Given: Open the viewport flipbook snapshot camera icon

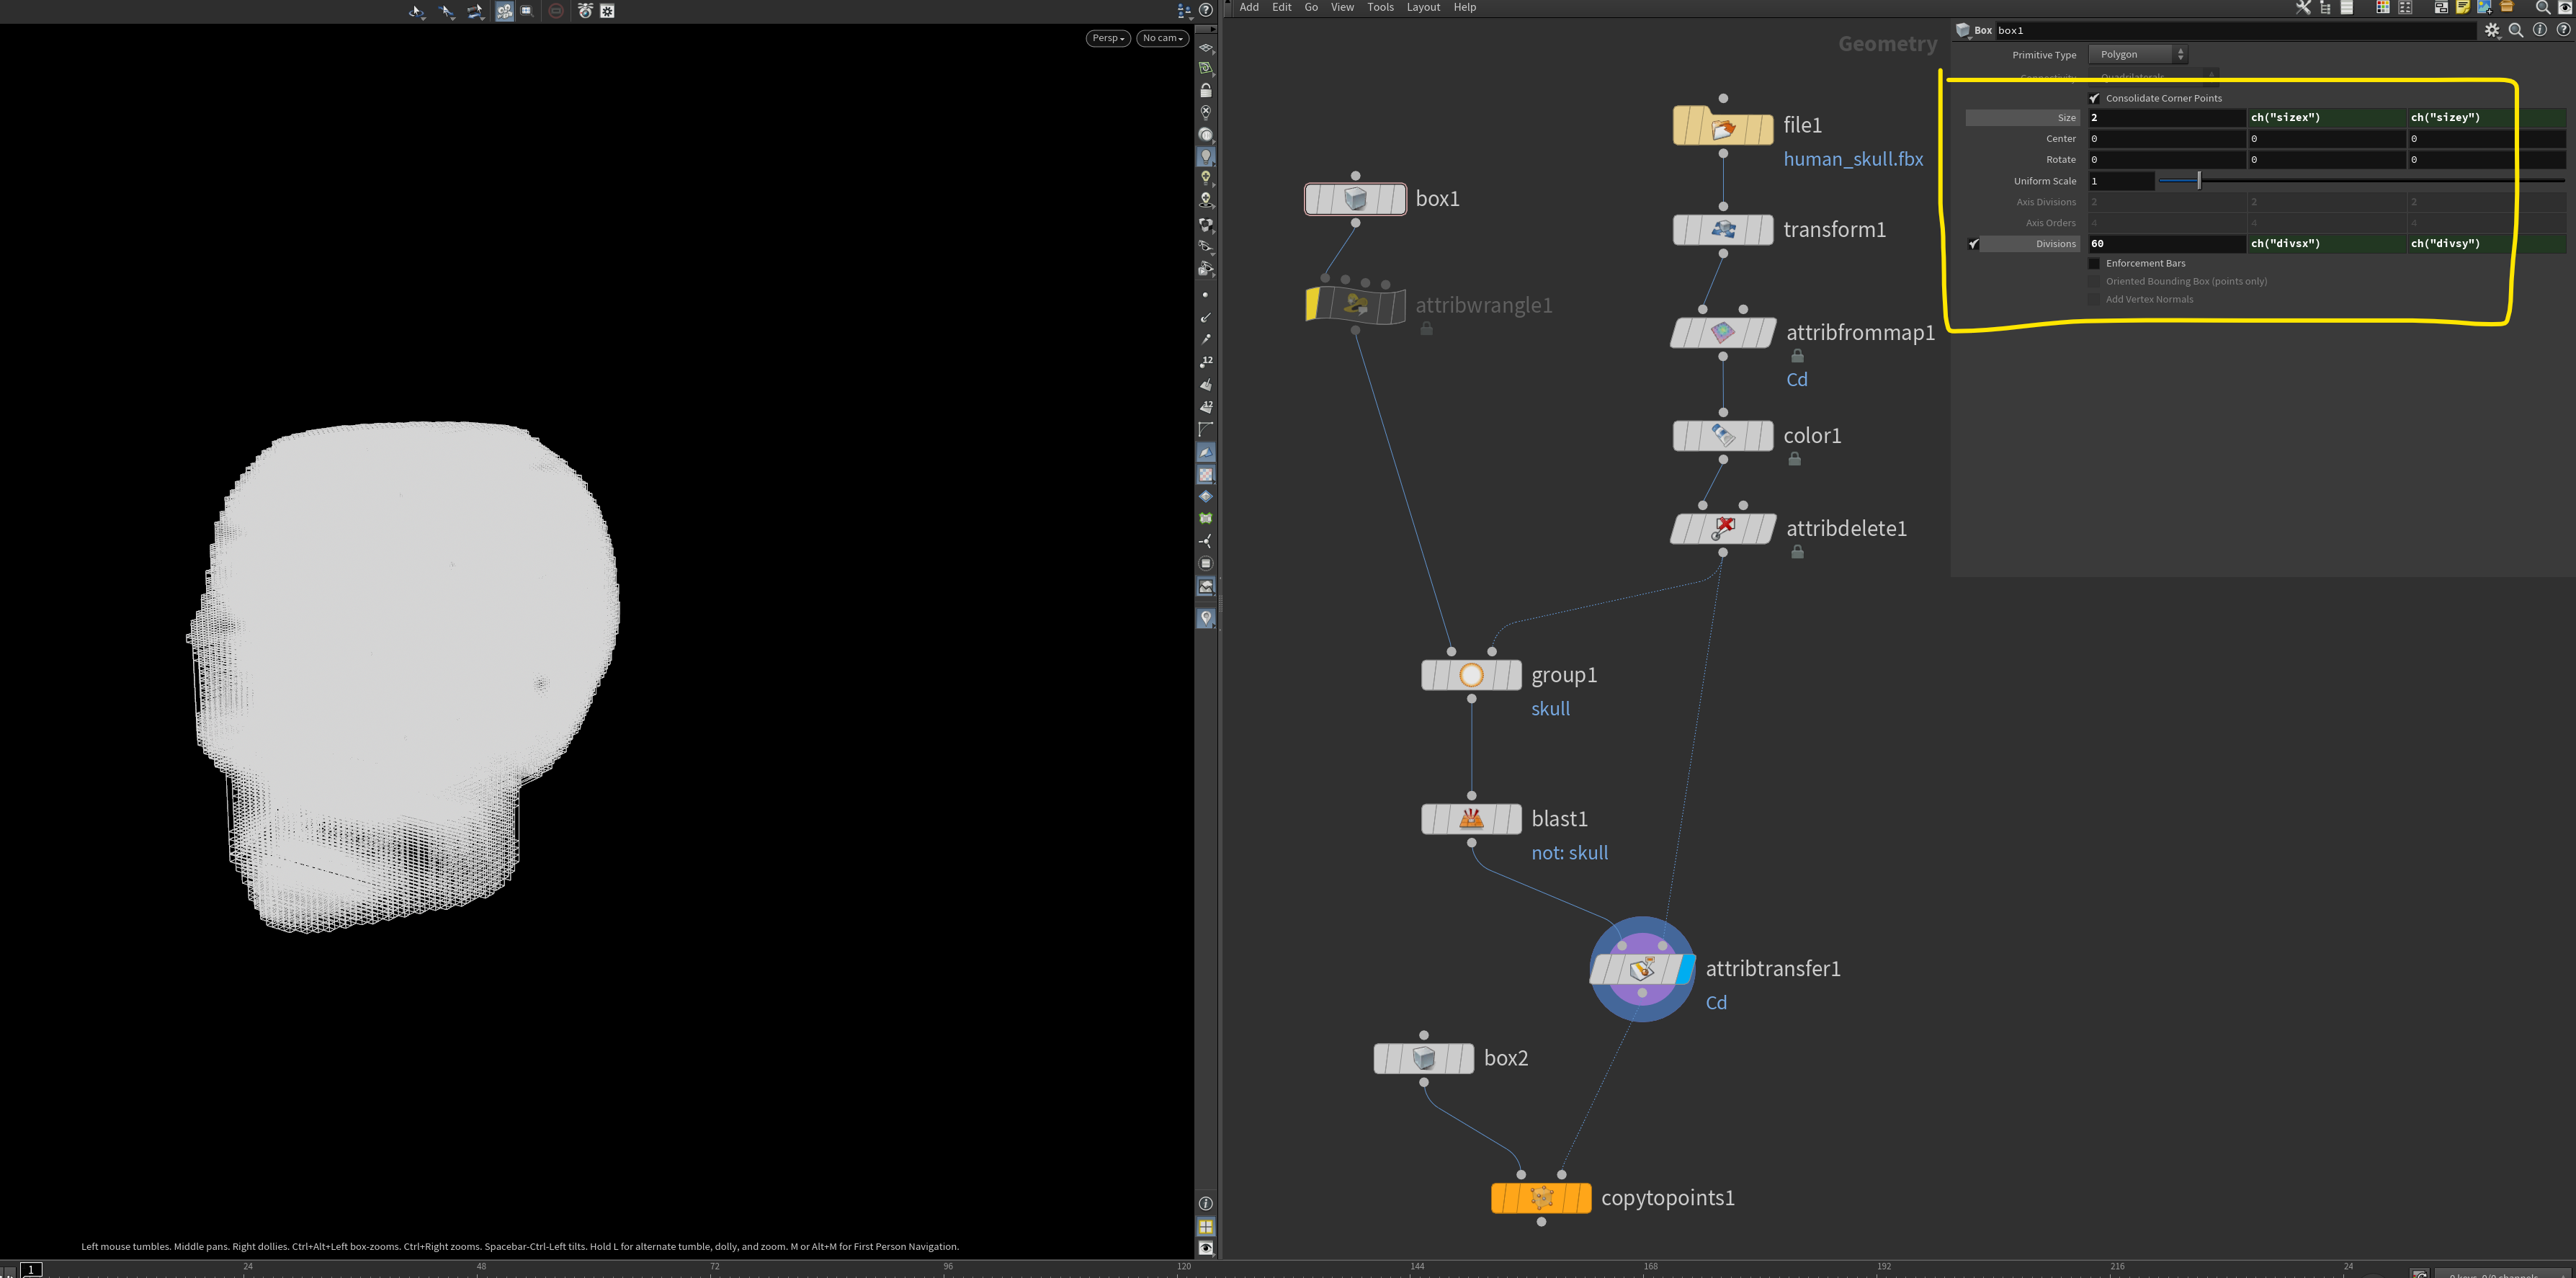Looking at the screenshot, I should coord(585,11).
